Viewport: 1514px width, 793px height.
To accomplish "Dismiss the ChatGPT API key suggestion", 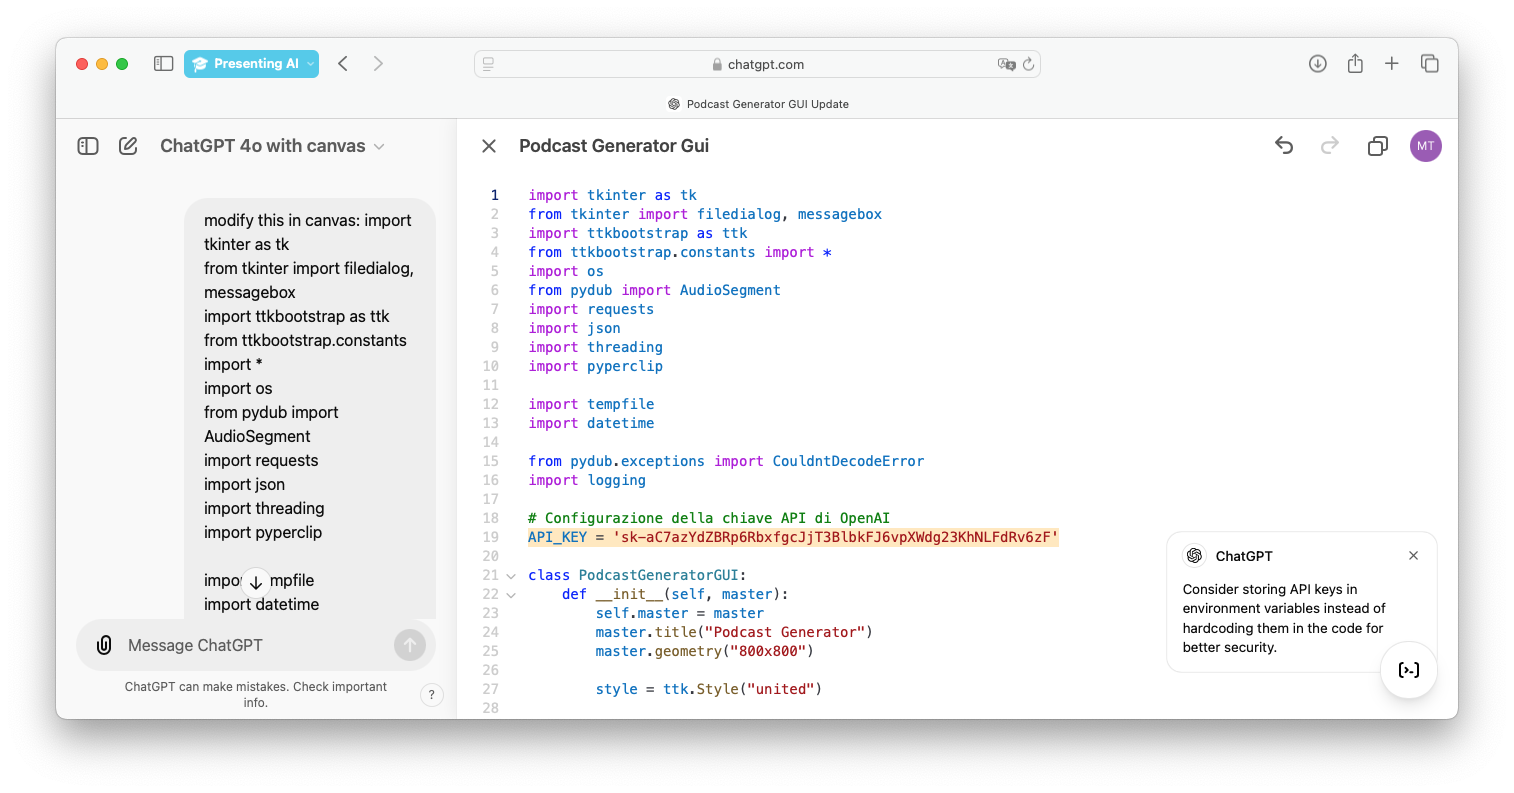I will (x=1413, y=556).
